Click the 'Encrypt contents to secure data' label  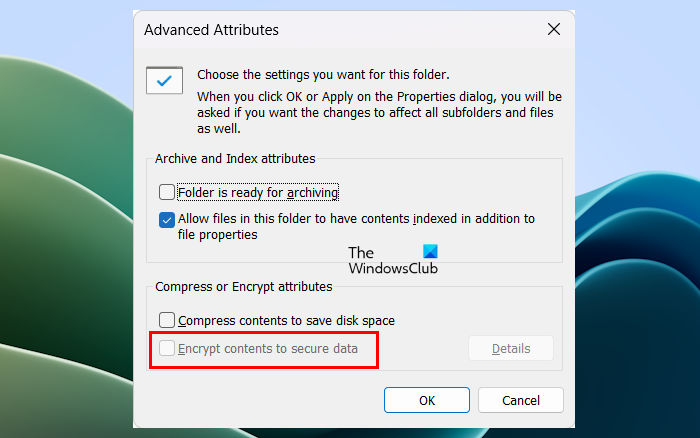[268, 349]
